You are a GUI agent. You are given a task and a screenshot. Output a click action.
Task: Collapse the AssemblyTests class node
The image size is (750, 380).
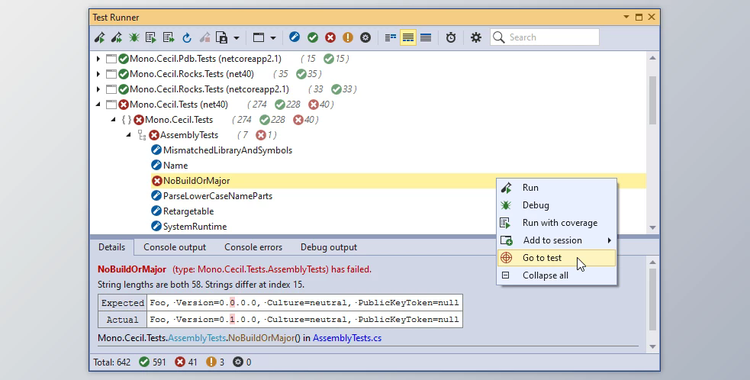pos(129,135)
